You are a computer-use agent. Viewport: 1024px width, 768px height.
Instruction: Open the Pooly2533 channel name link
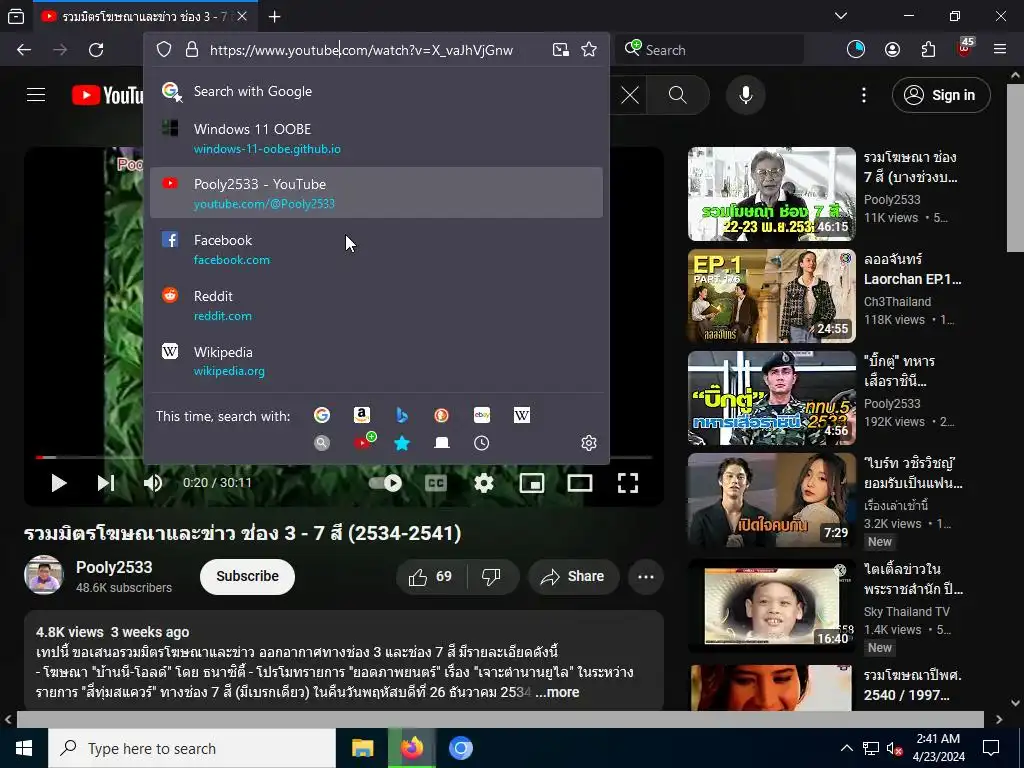(114, 568)
